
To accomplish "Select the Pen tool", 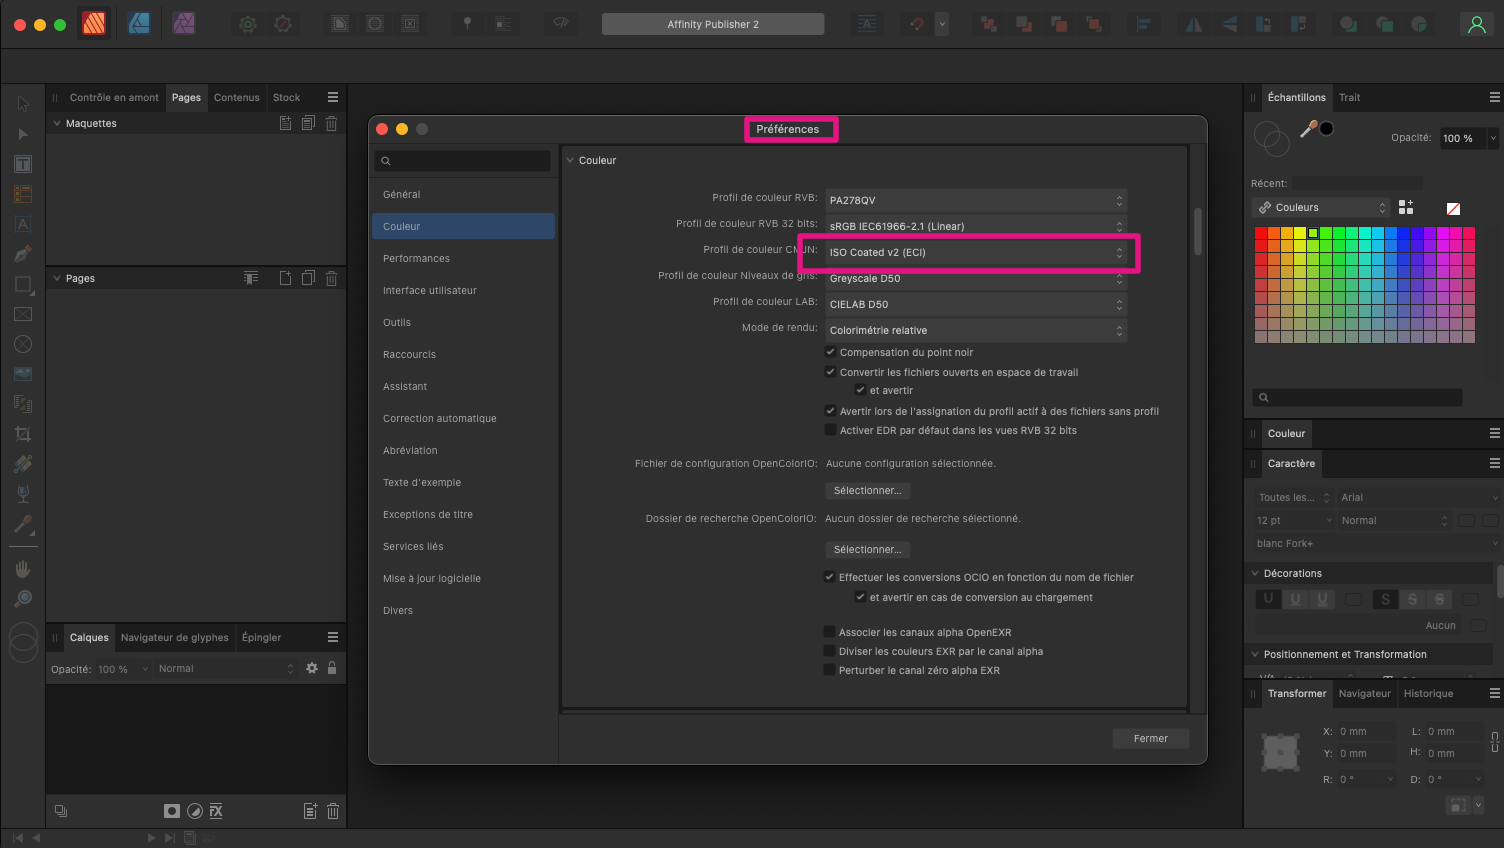I will (x=23, y=254).
